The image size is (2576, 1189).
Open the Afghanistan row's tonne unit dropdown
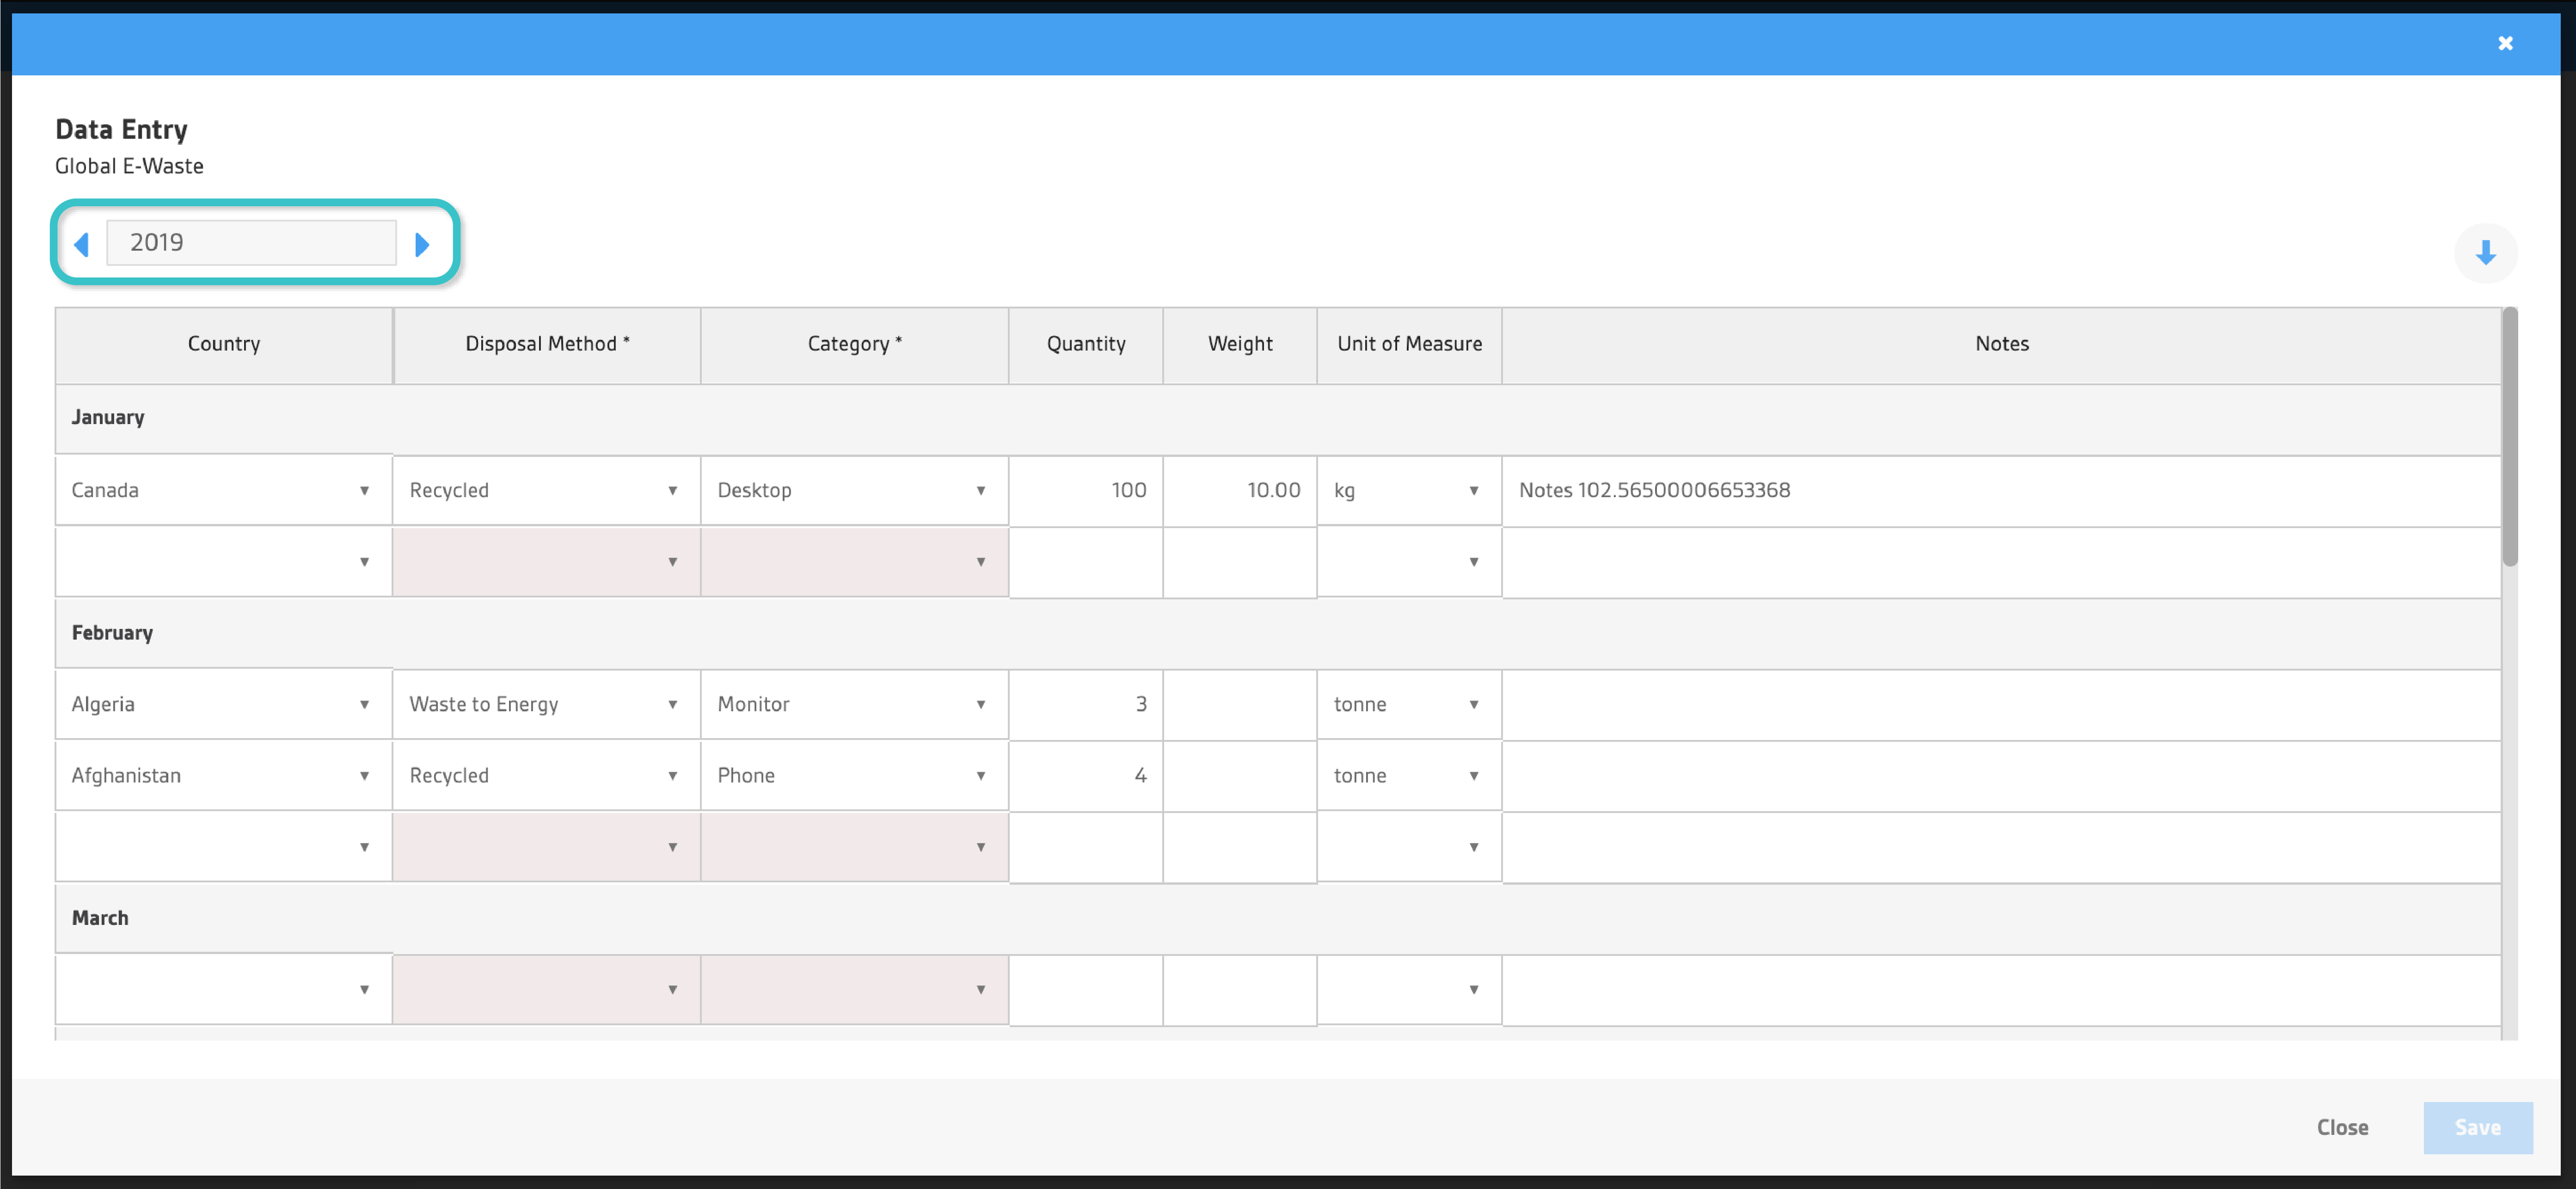[x=1409, y=775]
